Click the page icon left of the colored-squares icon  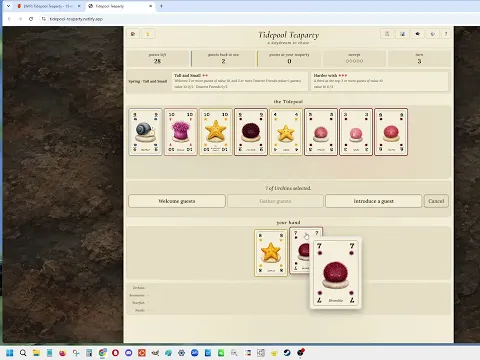(387, 34)
